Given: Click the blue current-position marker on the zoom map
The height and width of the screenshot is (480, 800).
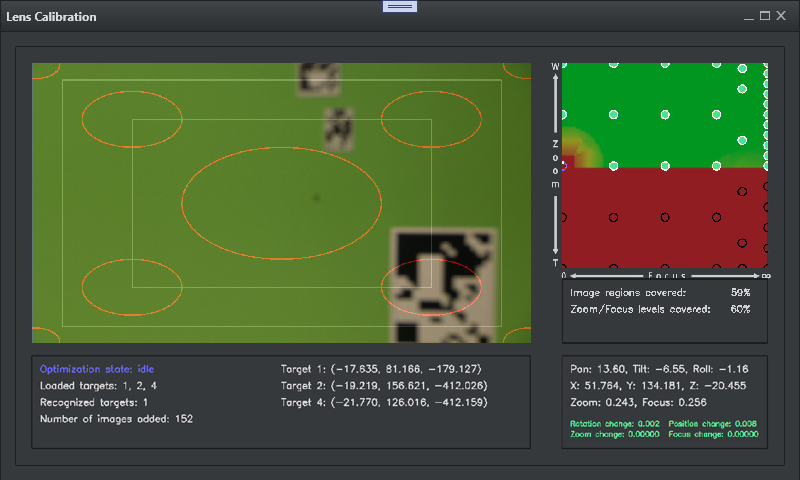Looking at the screenshot, I should point(563,166).
